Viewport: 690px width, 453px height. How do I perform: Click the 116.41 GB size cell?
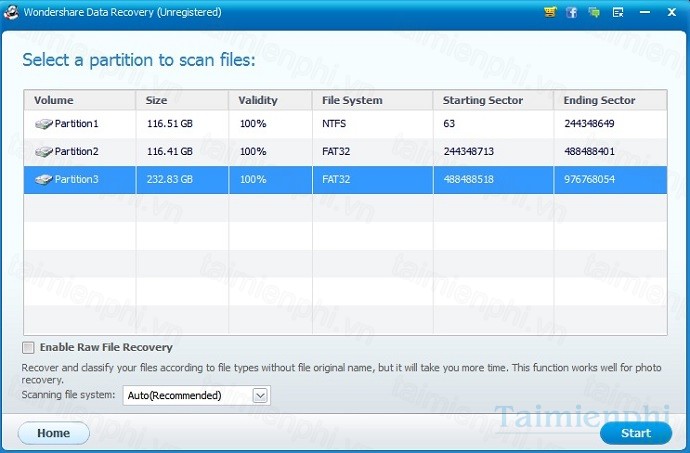point(170,151)
